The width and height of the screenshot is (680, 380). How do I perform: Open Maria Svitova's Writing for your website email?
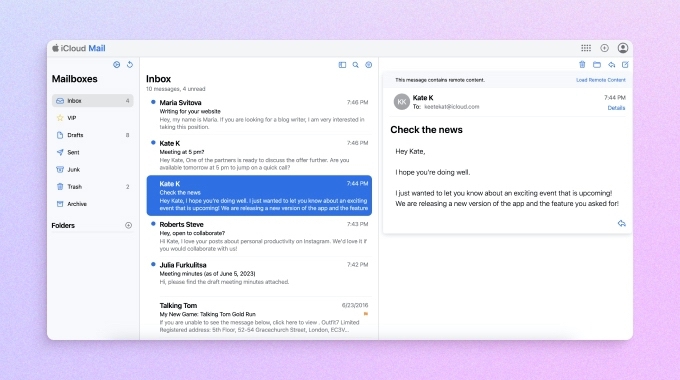click(259, 115)
